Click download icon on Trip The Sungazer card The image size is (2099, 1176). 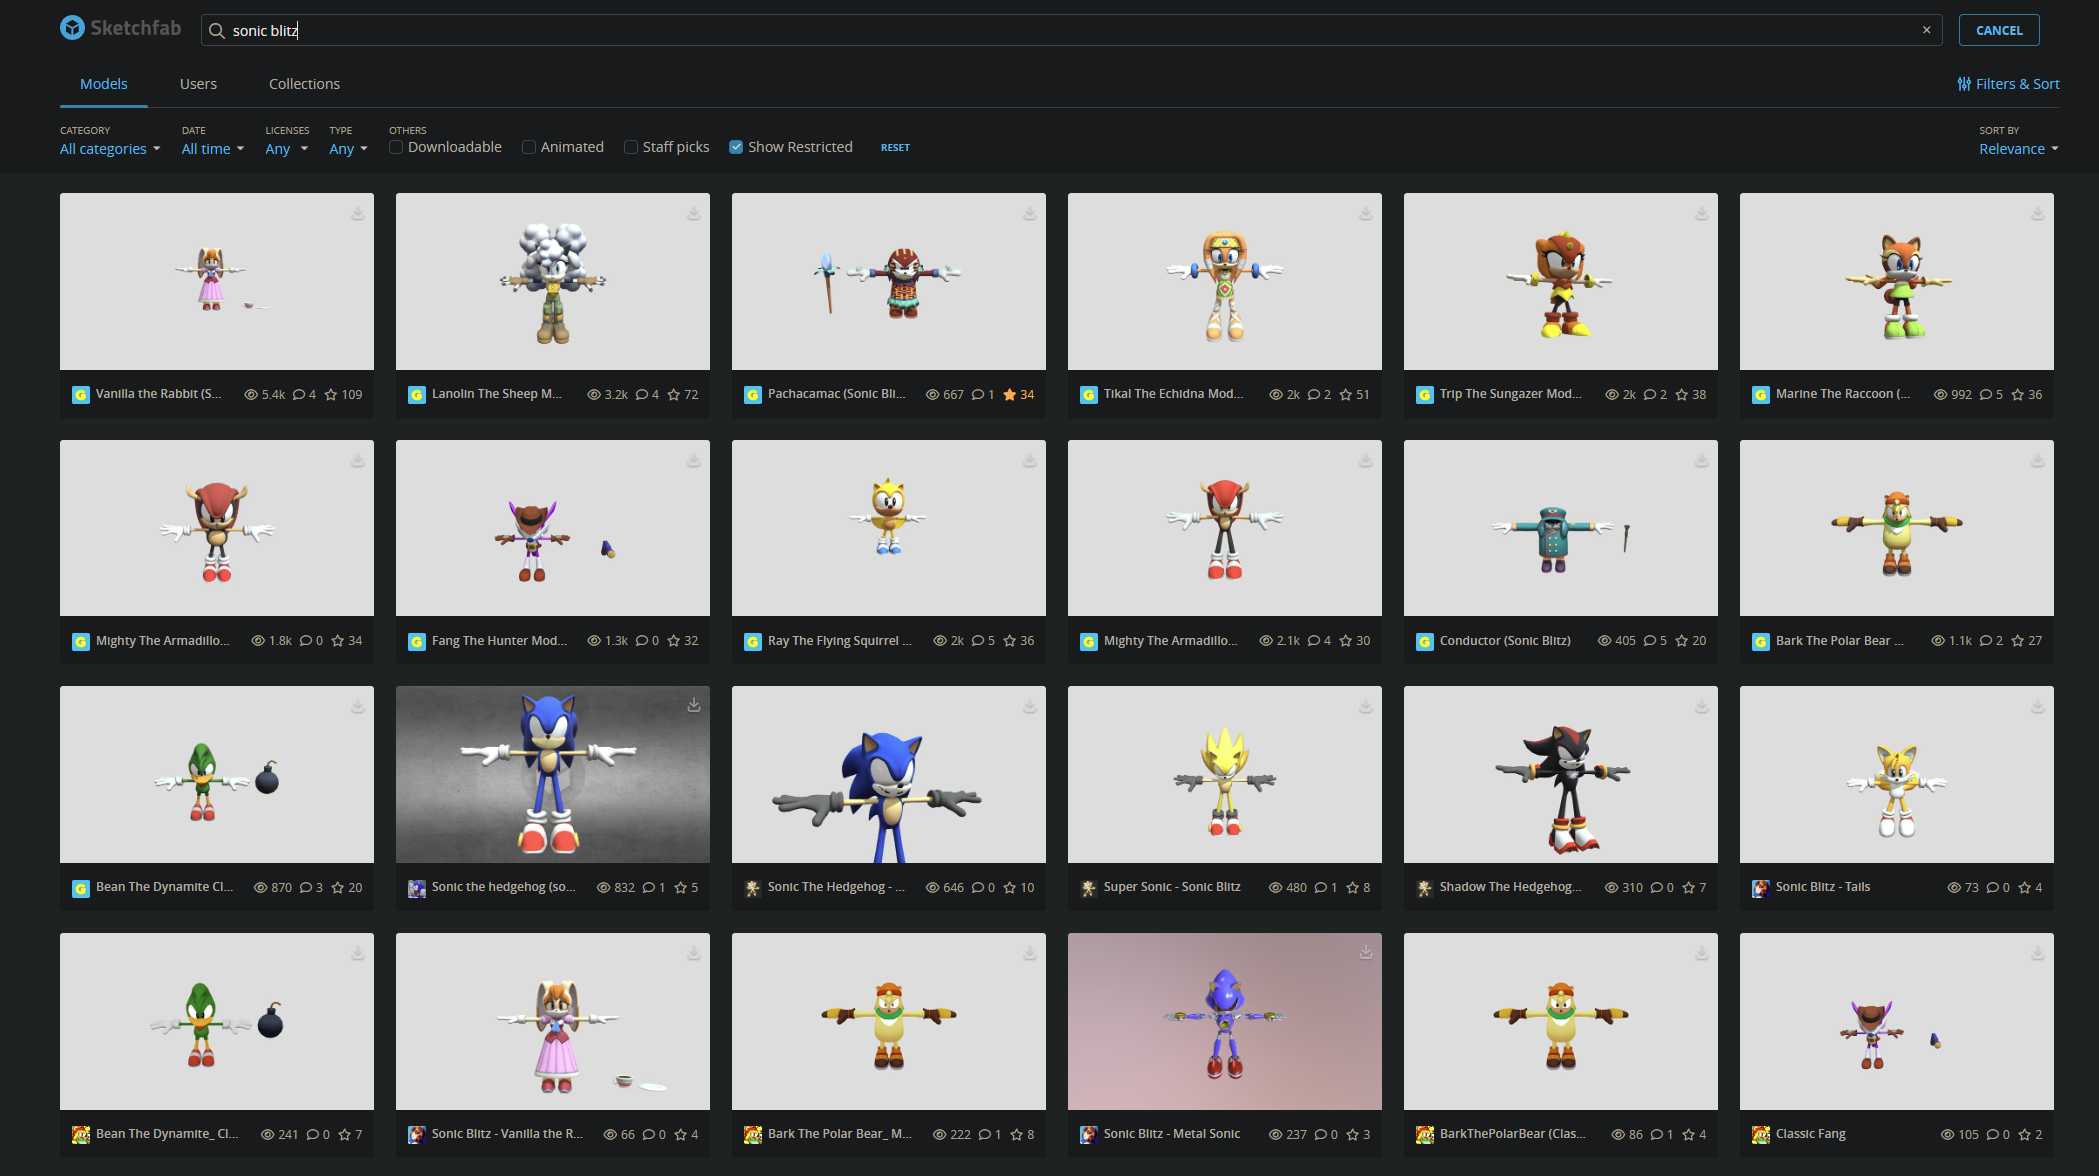coord(1701,213)
